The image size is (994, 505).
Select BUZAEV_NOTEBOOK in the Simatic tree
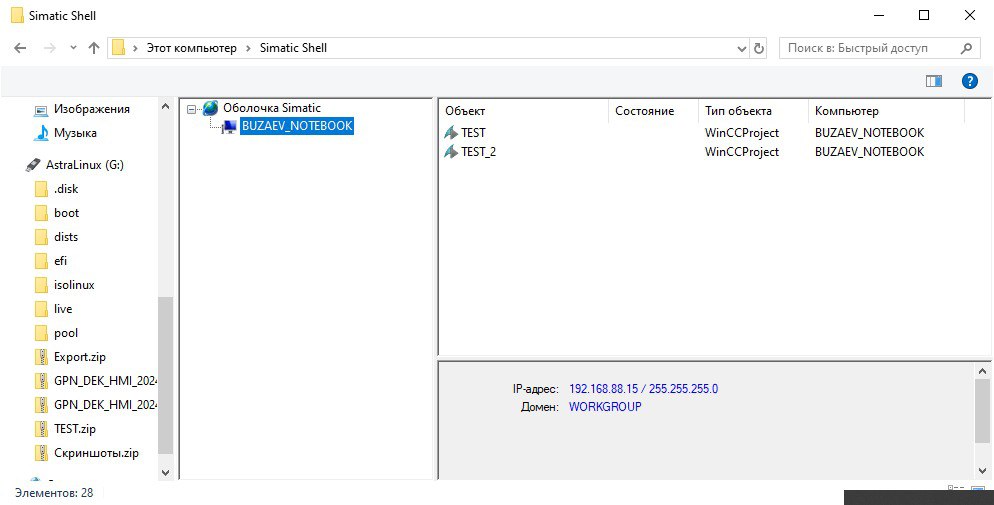pos(297,126)
